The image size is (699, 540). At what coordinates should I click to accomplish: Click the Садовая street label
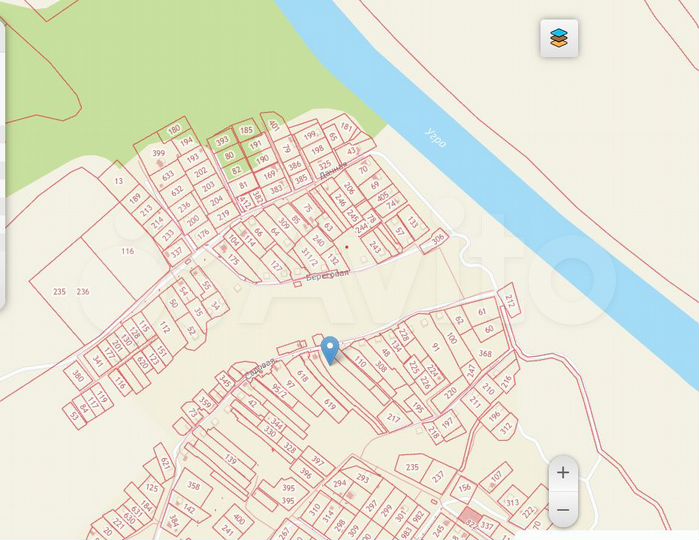[x=259, y=370]
